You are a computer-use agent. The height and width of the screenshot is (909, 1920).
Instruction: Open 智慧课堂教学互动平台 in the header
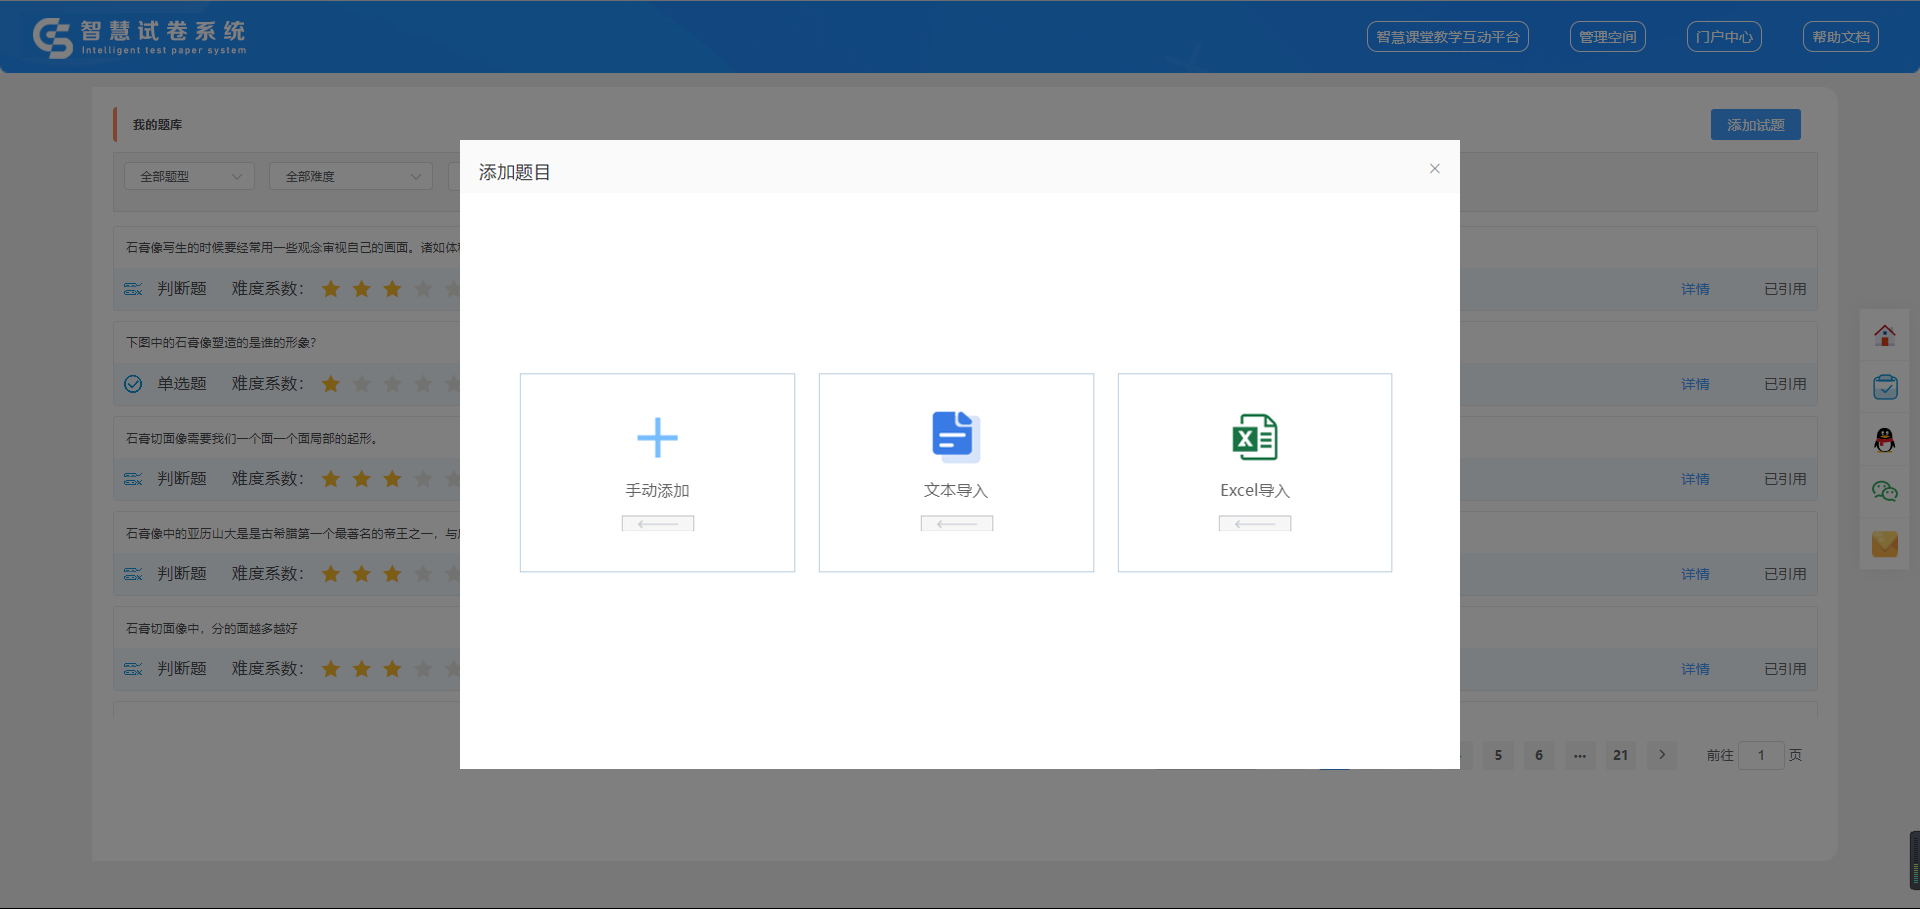[1447, 37]
